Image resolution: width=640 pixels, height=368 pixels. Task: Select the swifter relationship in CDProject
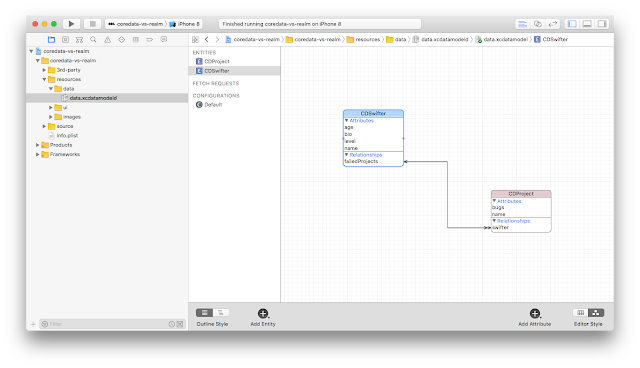(x=500, y=228)
